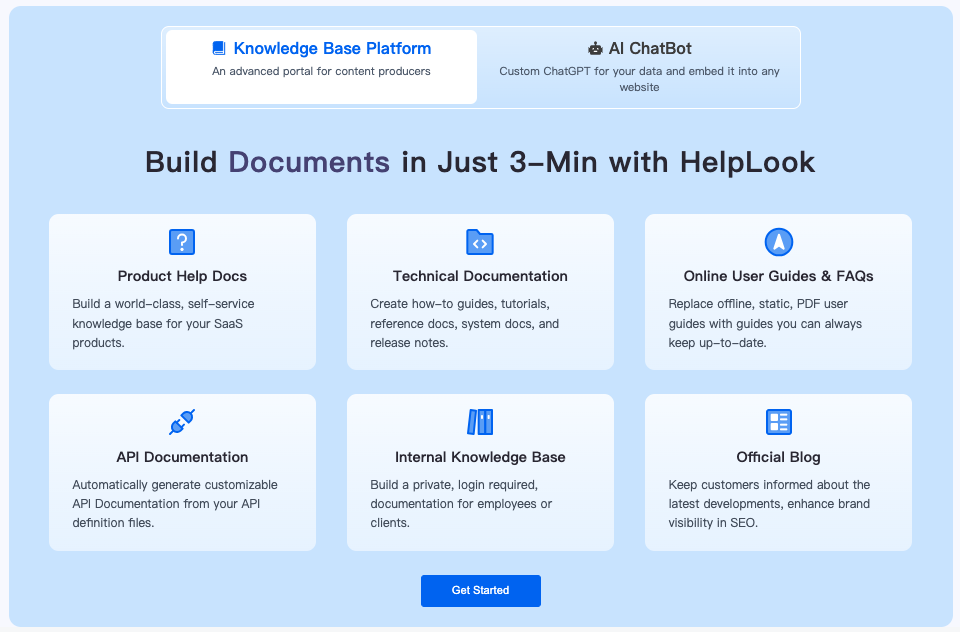960x632 pixels.
Task: Click the plug icon for API Documentation
Action: (181, 421)
